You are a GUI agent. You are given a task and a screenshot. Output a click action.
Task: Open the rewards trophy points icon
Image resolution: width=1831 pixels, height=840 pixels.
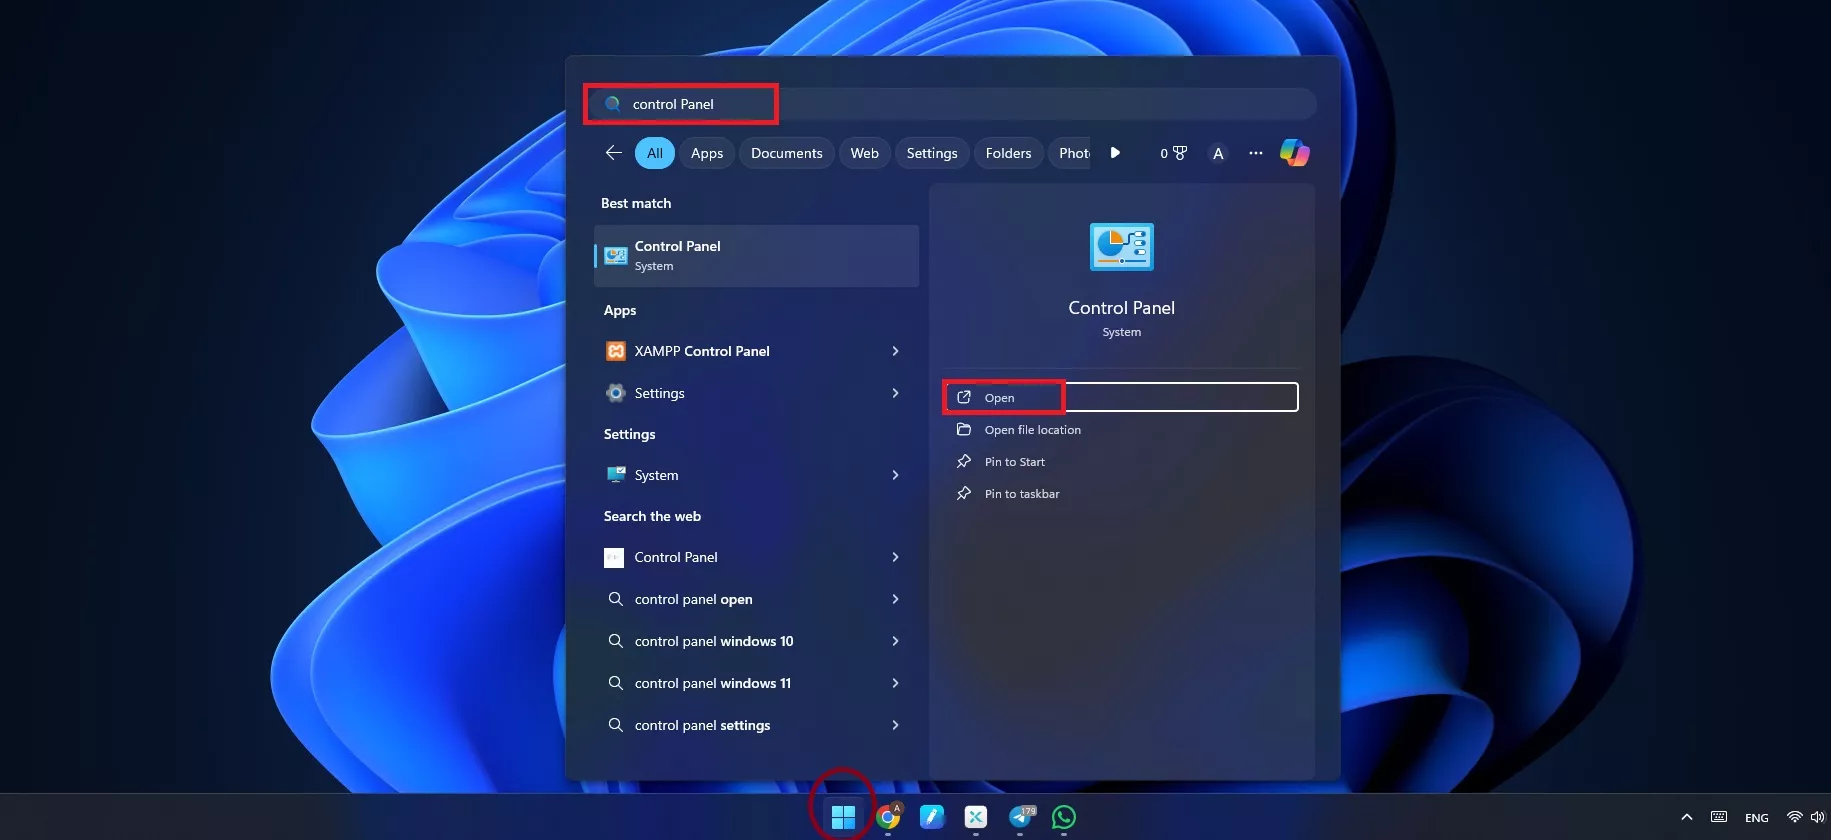(x=1174, y=153)
